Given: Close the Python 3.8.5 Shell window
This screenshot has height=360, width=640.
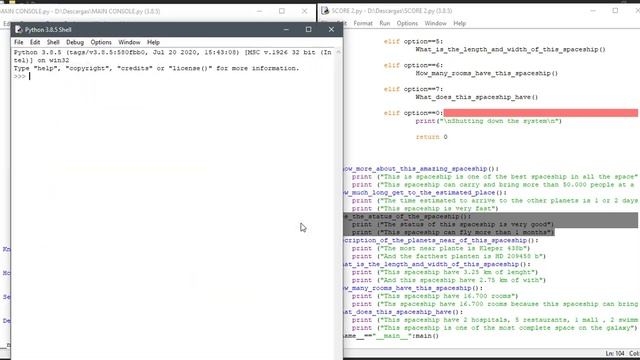Looking at the screenshot, I should click(x=331, y=29).
